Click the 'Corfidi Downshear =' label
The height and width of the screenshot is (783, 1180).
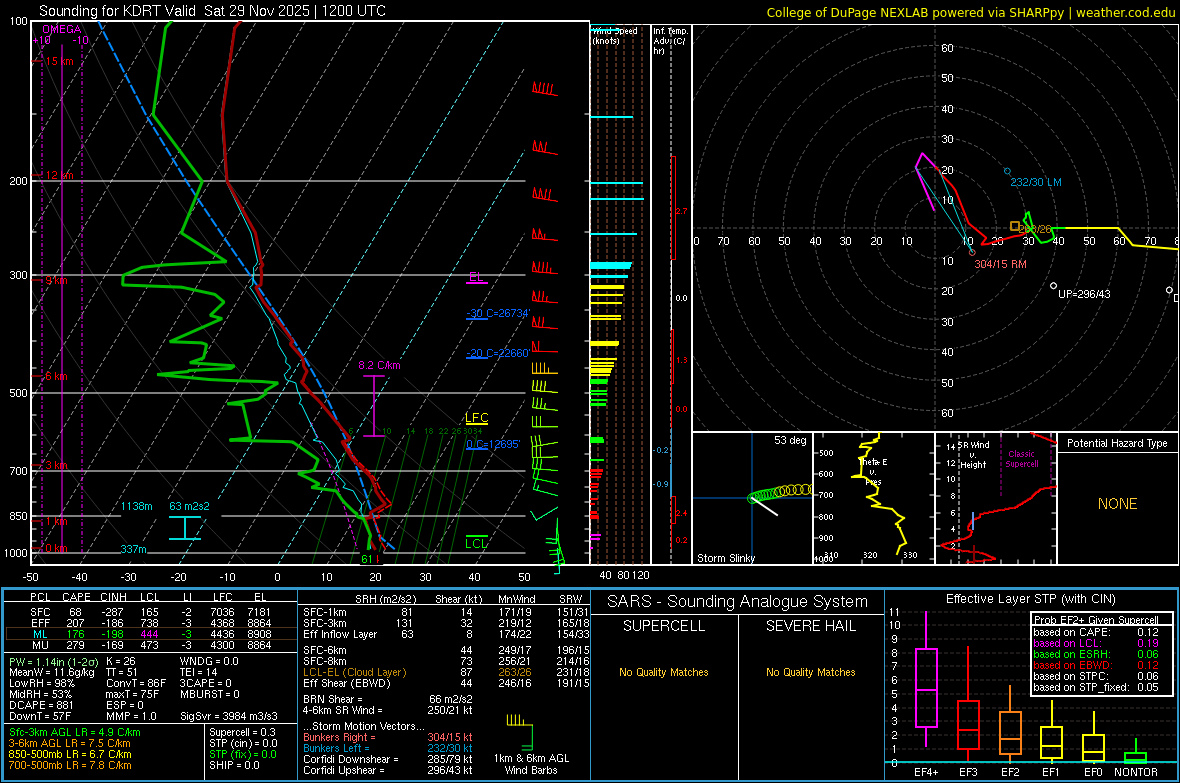coord(347,759)
